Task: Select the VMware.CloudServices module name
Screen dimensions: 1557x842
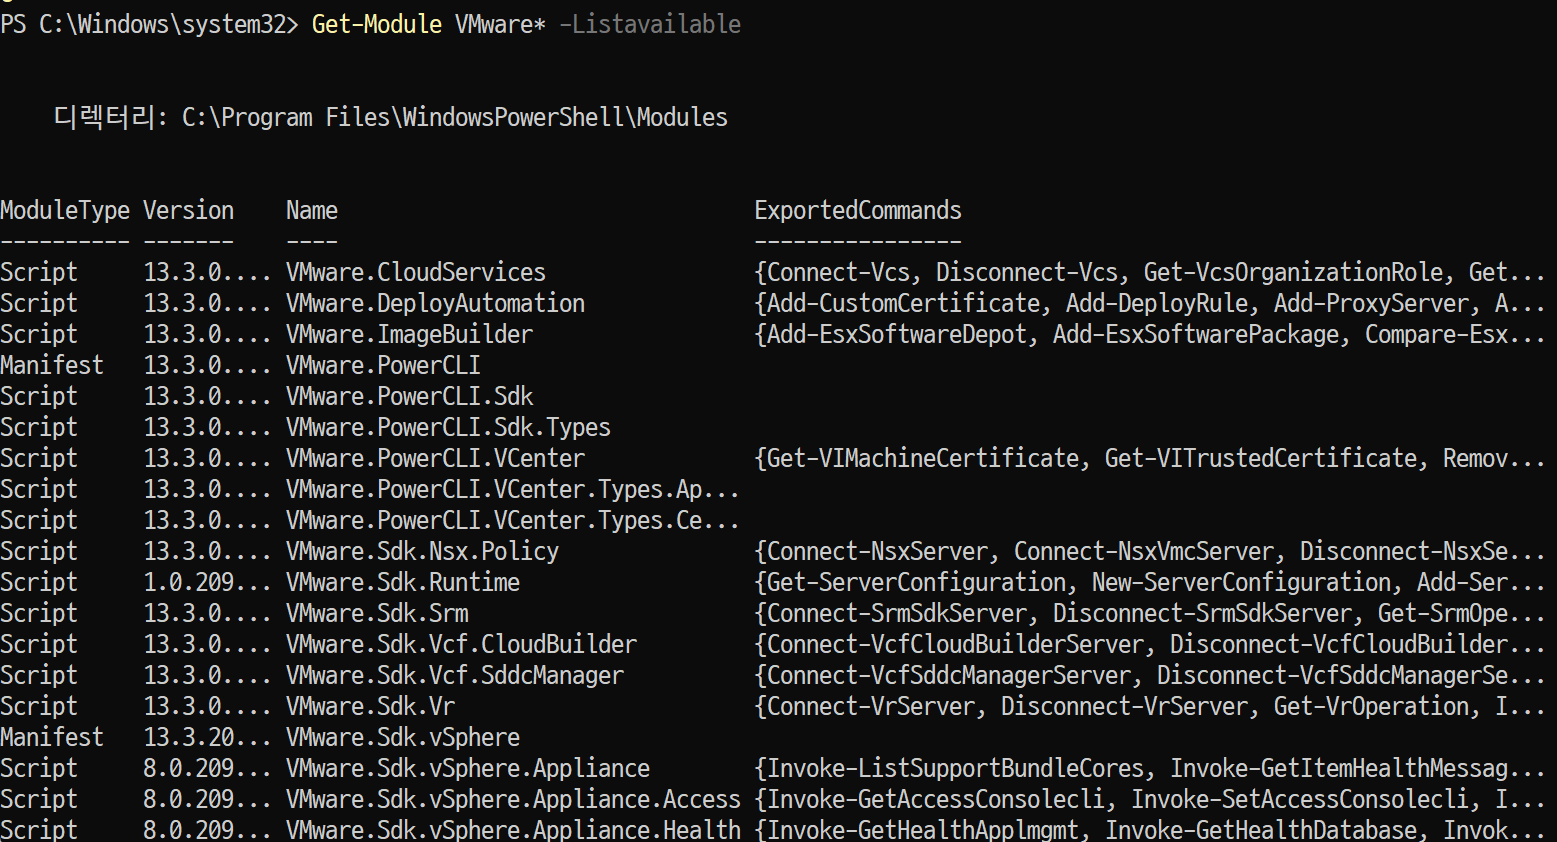Action: tap(416, 272)
